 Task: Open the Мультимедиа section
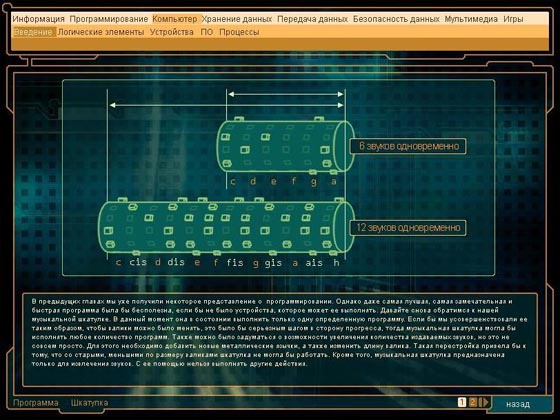click(x=471, y=19)
